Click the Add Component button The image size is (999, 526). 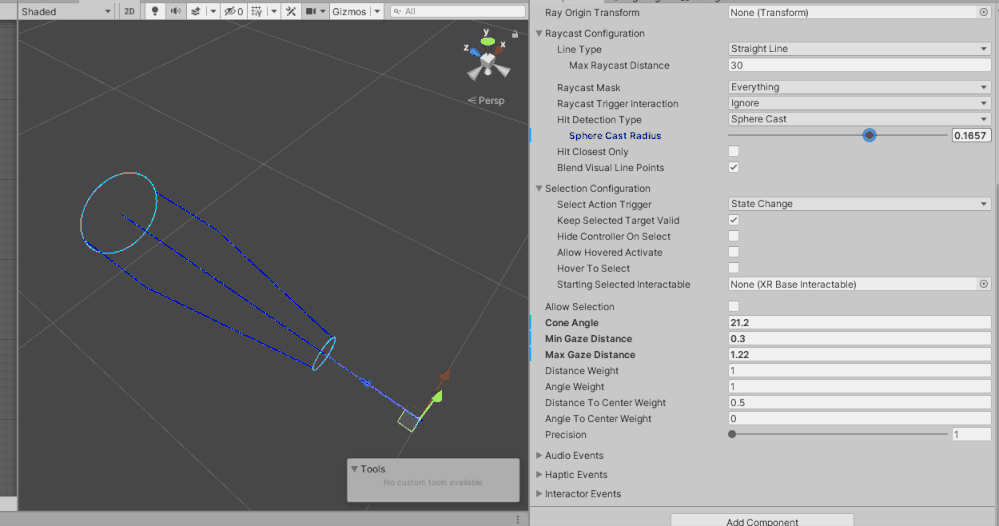762,520
